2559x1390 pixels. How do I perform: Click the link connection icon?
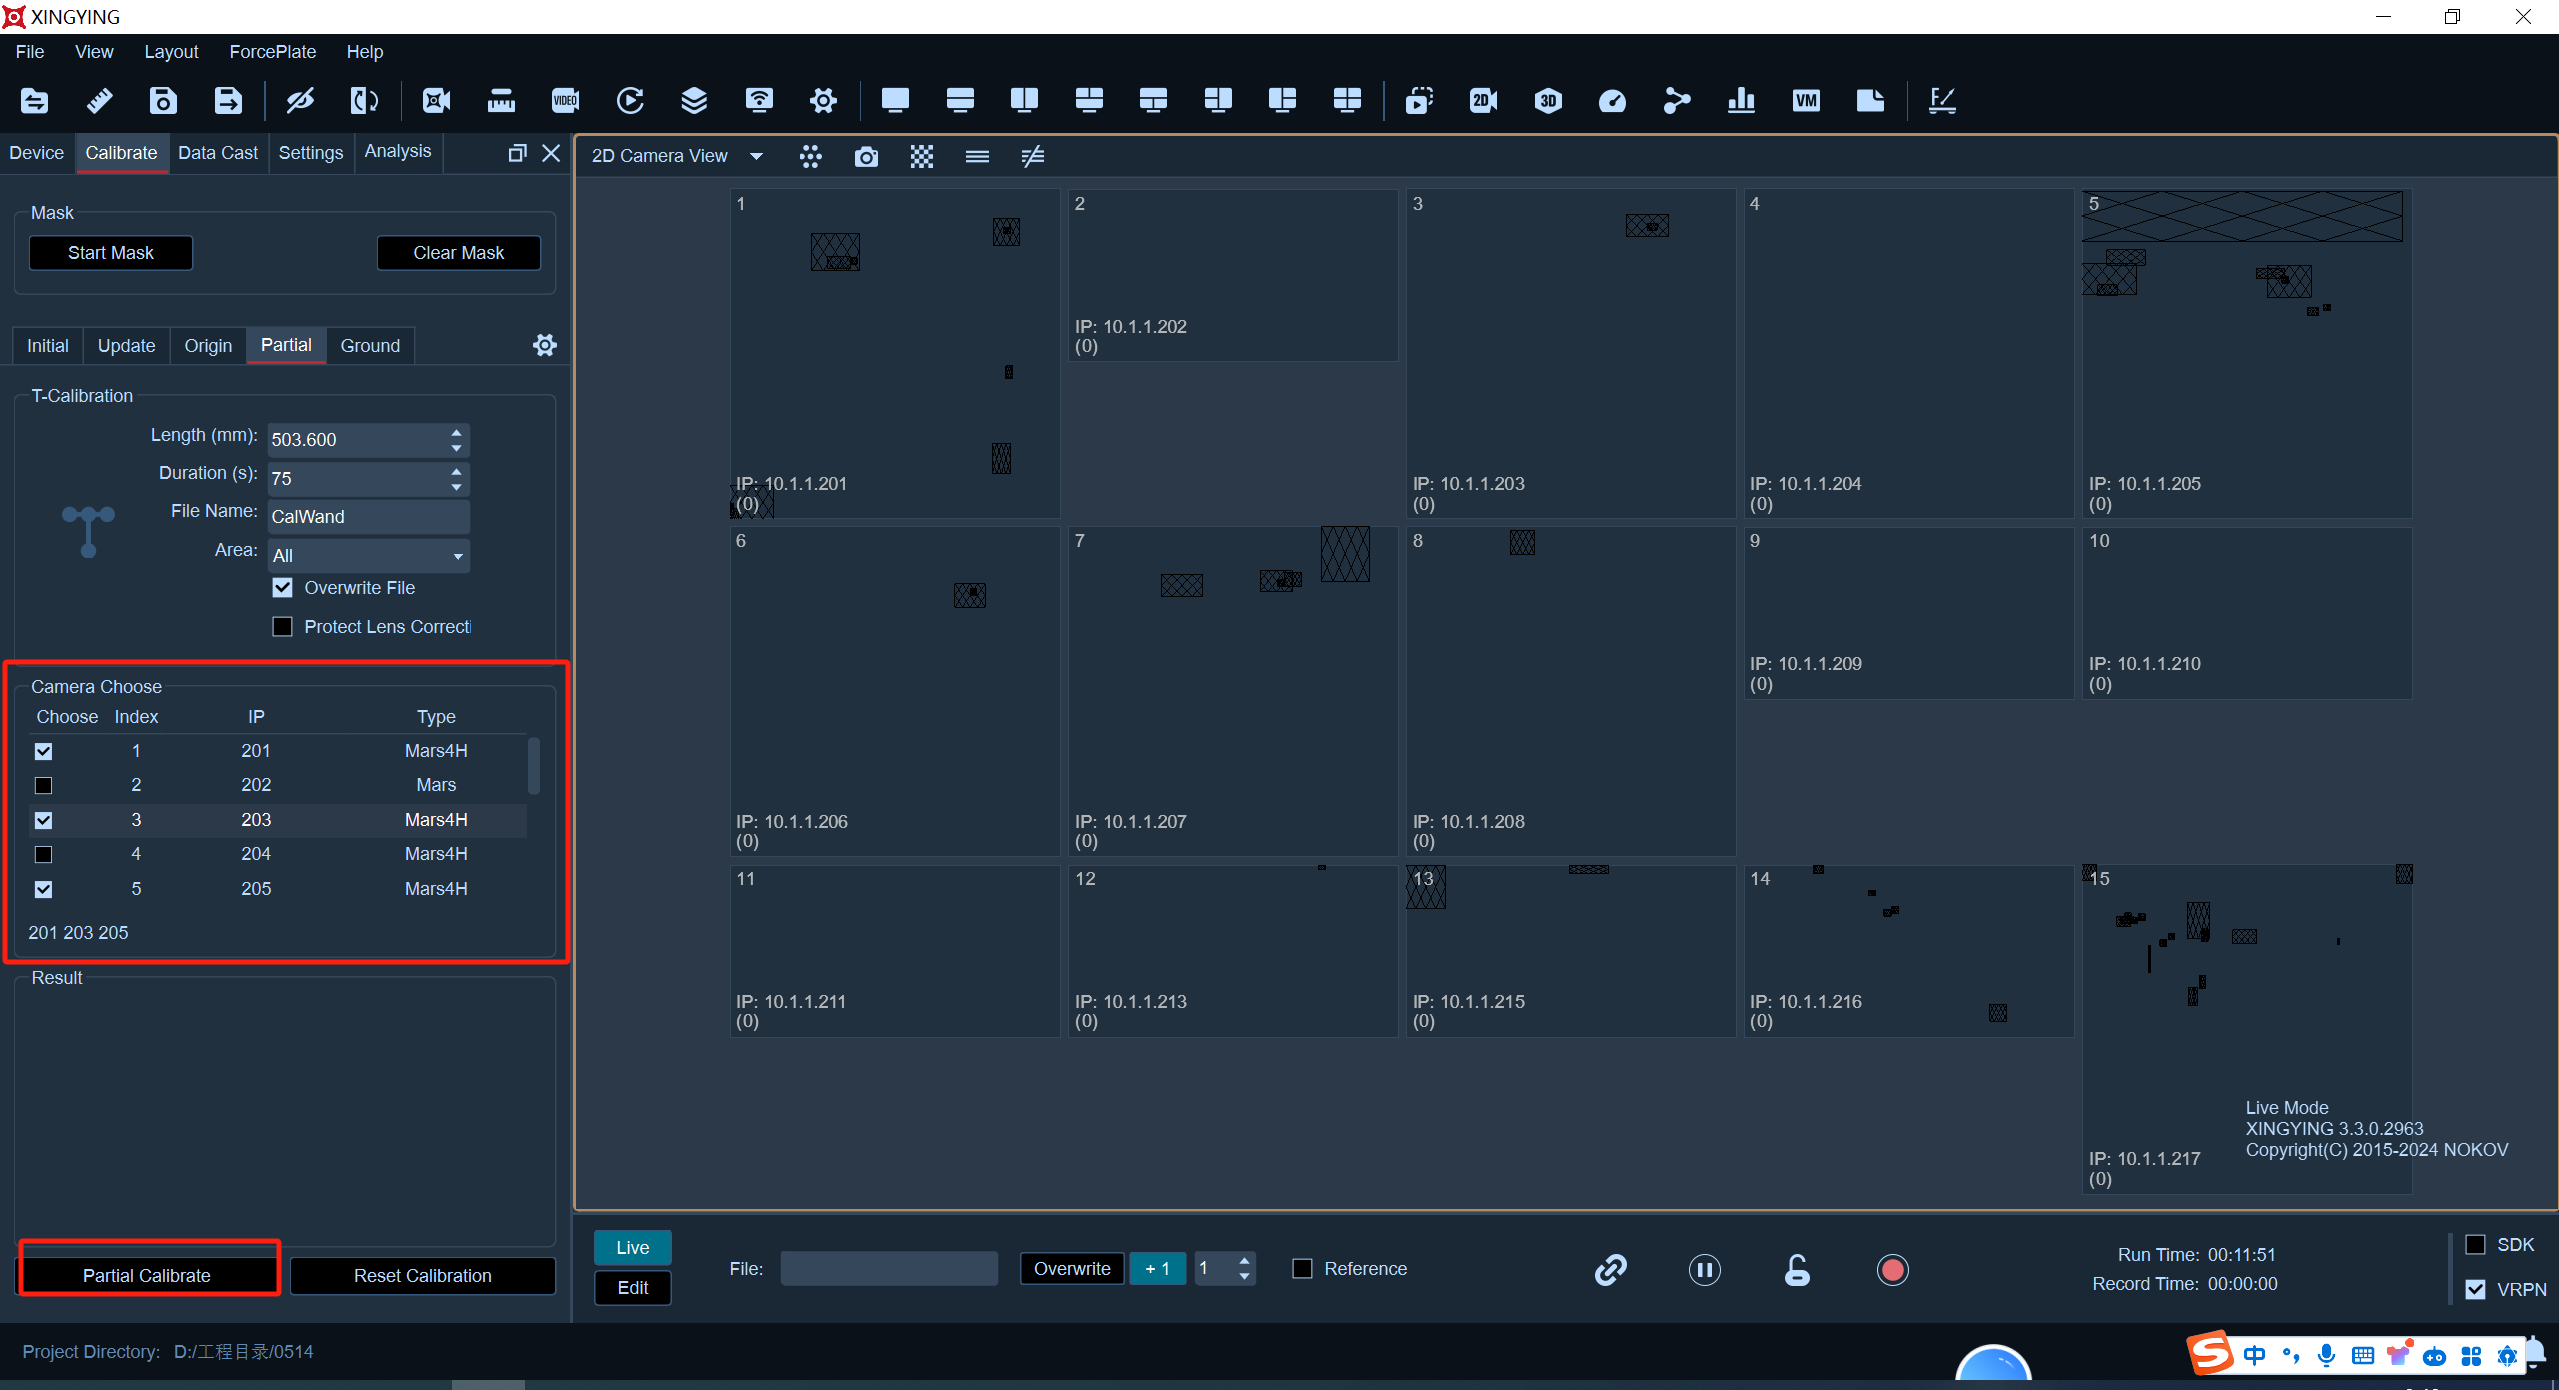click(x=1610, y=1270)
